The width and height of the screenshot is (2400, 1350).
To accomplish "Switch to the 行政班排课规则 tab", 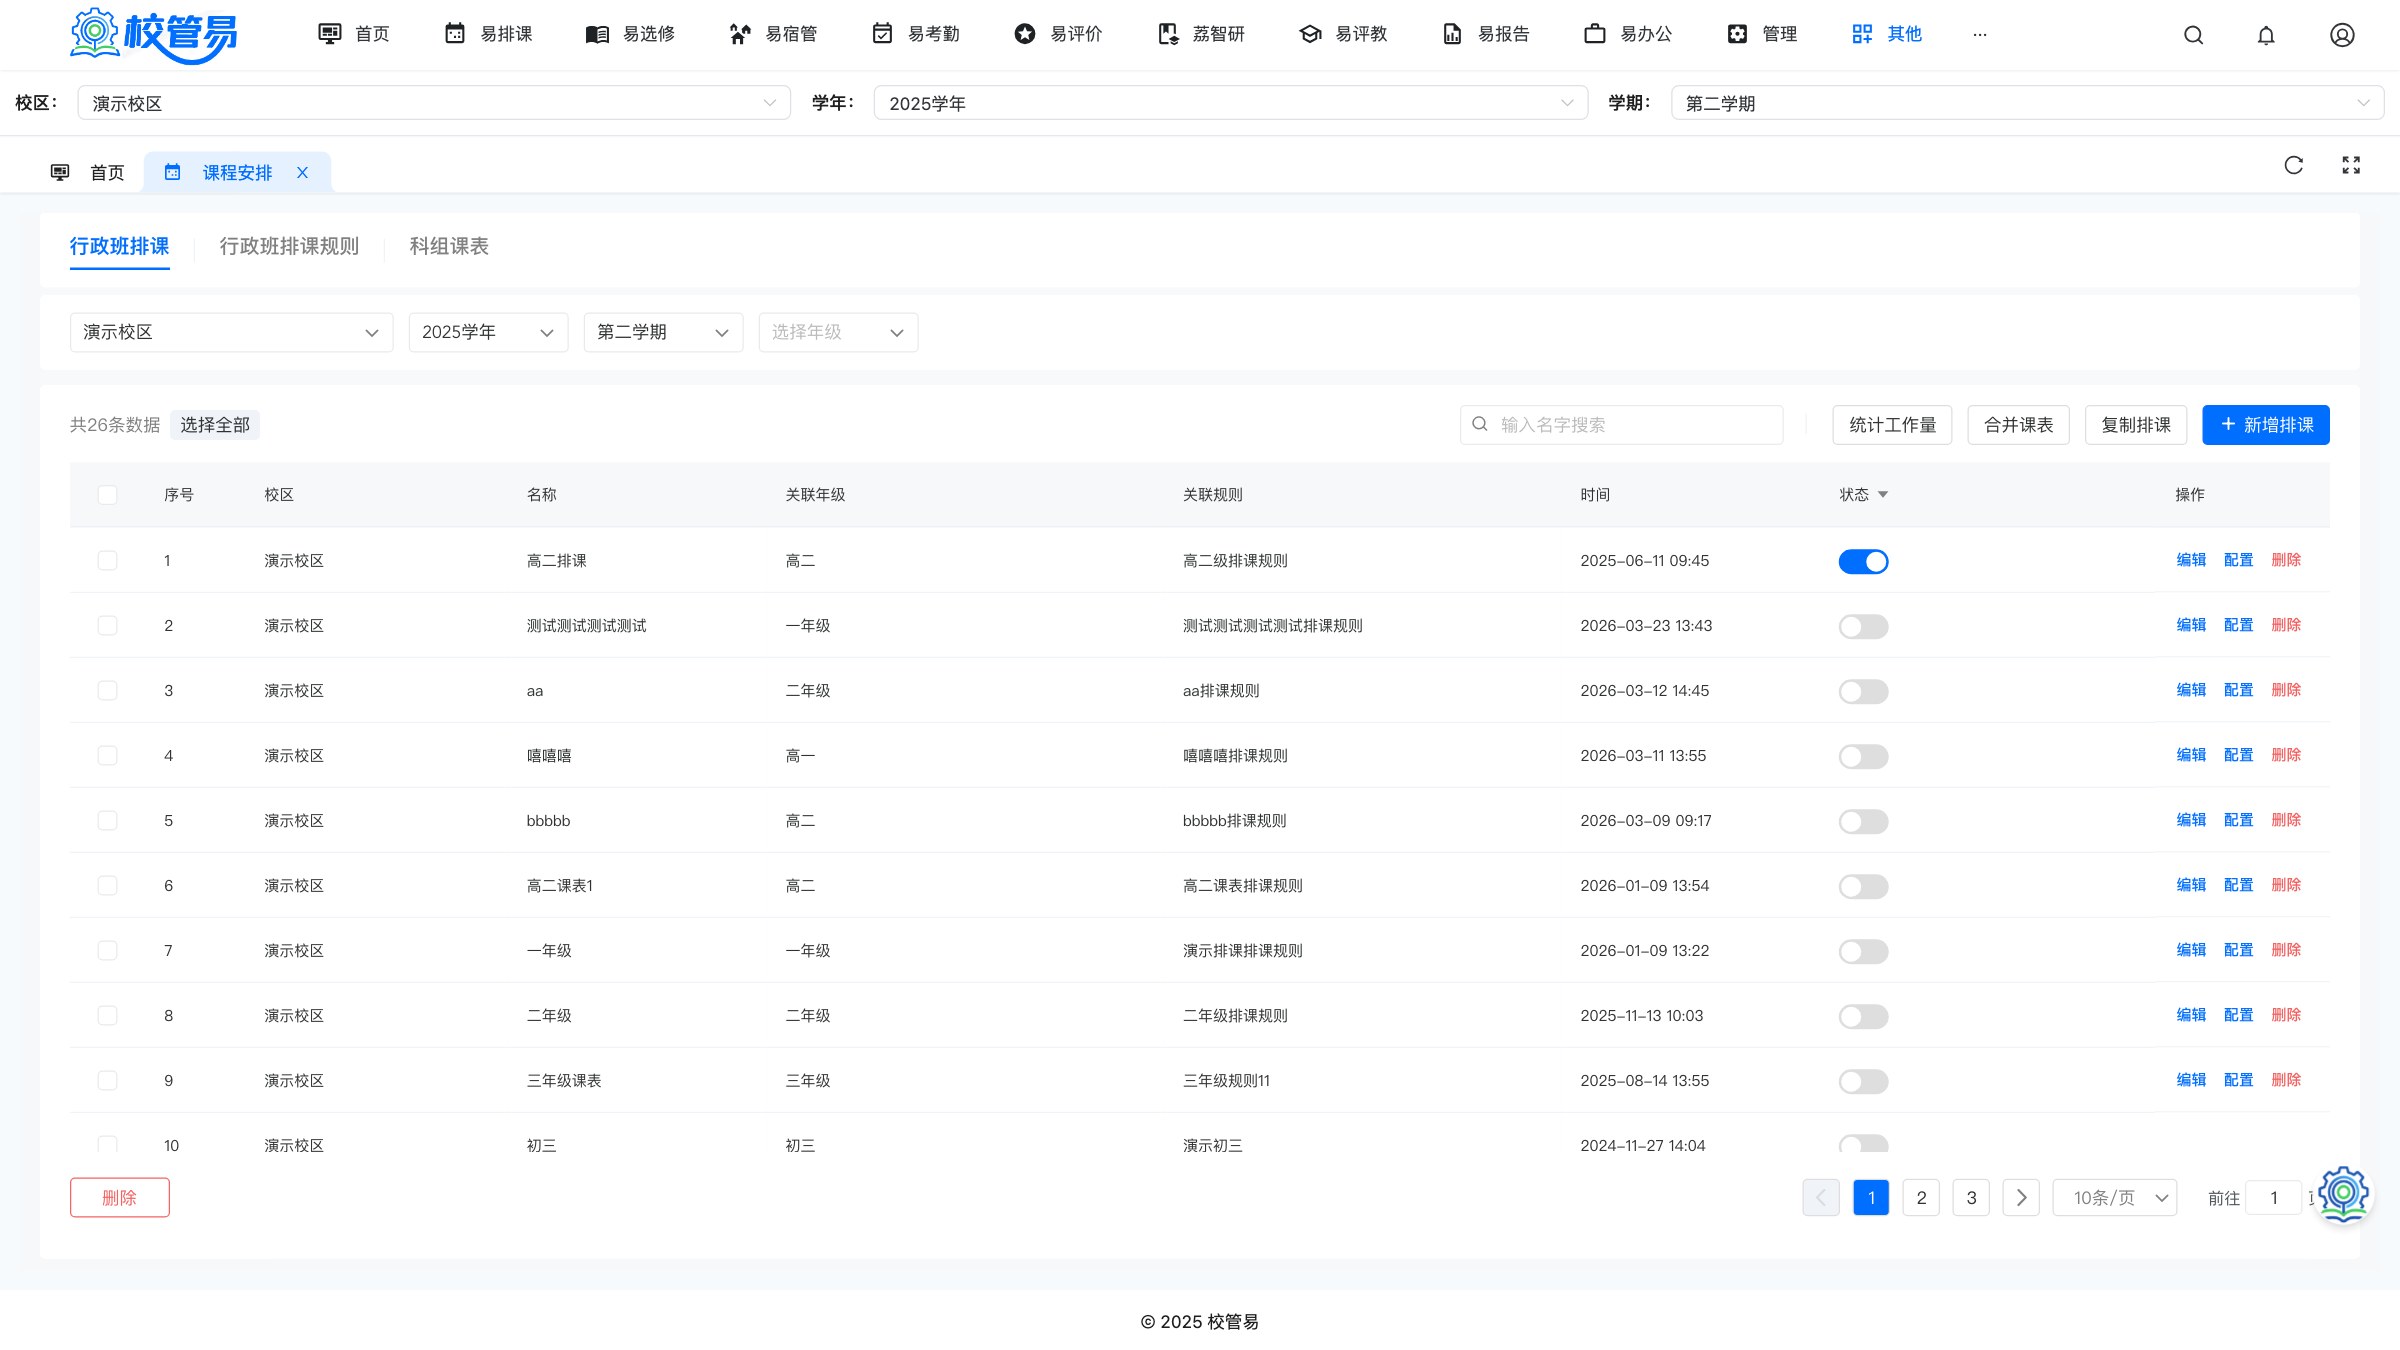I will click(289, 246).
